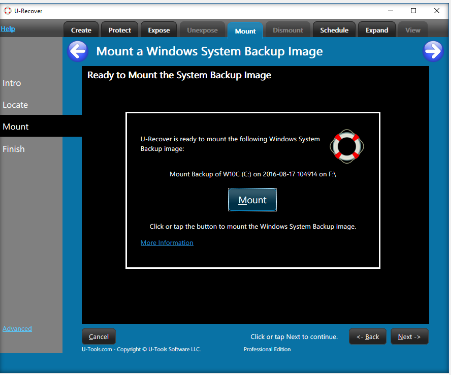The image size is (451, 375).
Task: Click the Next -> button
Action: (409, 336)
